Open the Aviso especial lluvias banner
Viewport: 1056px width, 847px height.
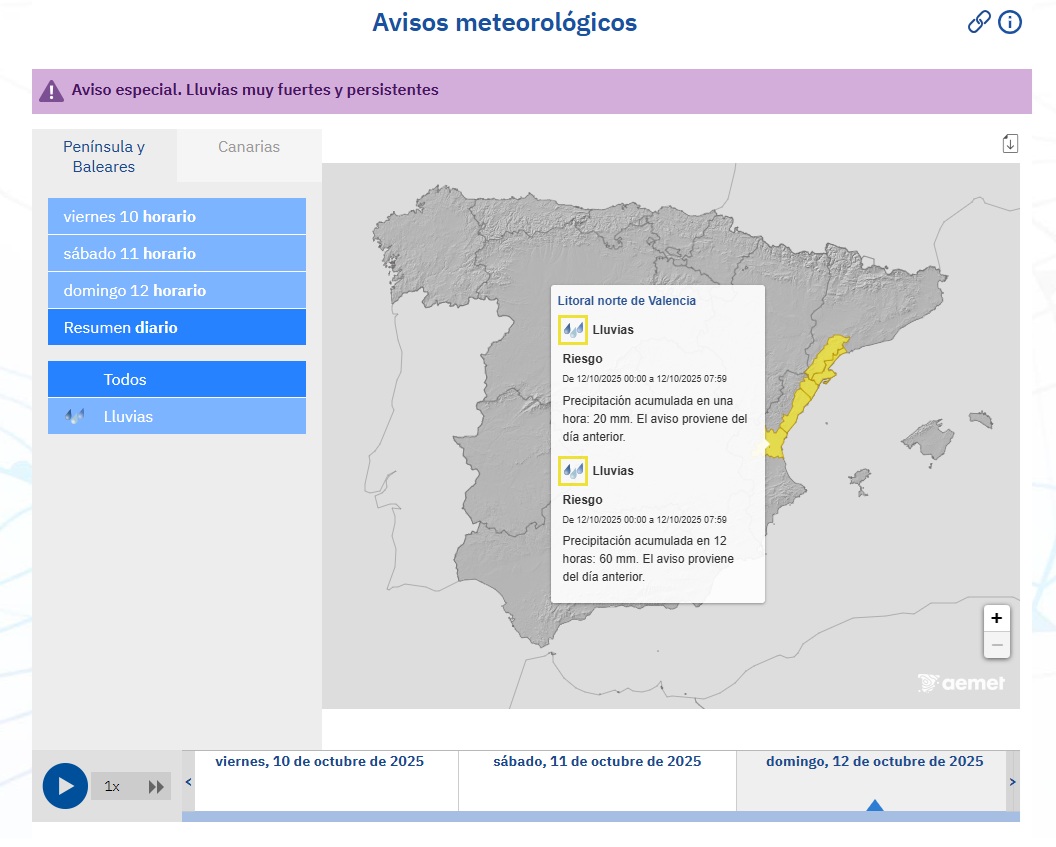255,90
